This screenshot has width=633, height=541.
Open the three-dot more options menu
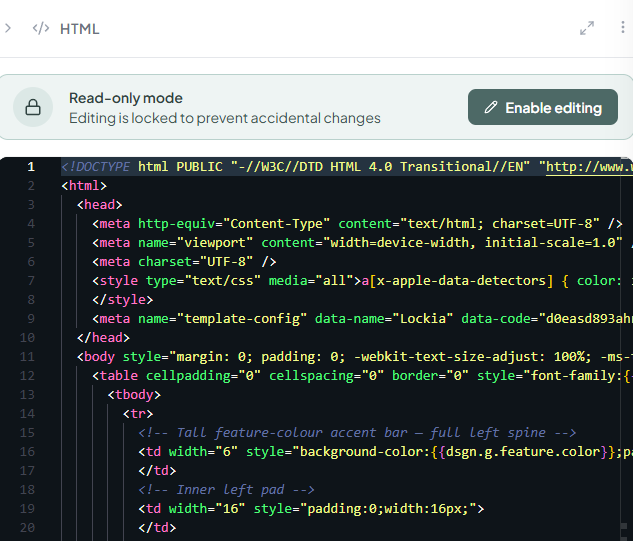tap(623, 27)
